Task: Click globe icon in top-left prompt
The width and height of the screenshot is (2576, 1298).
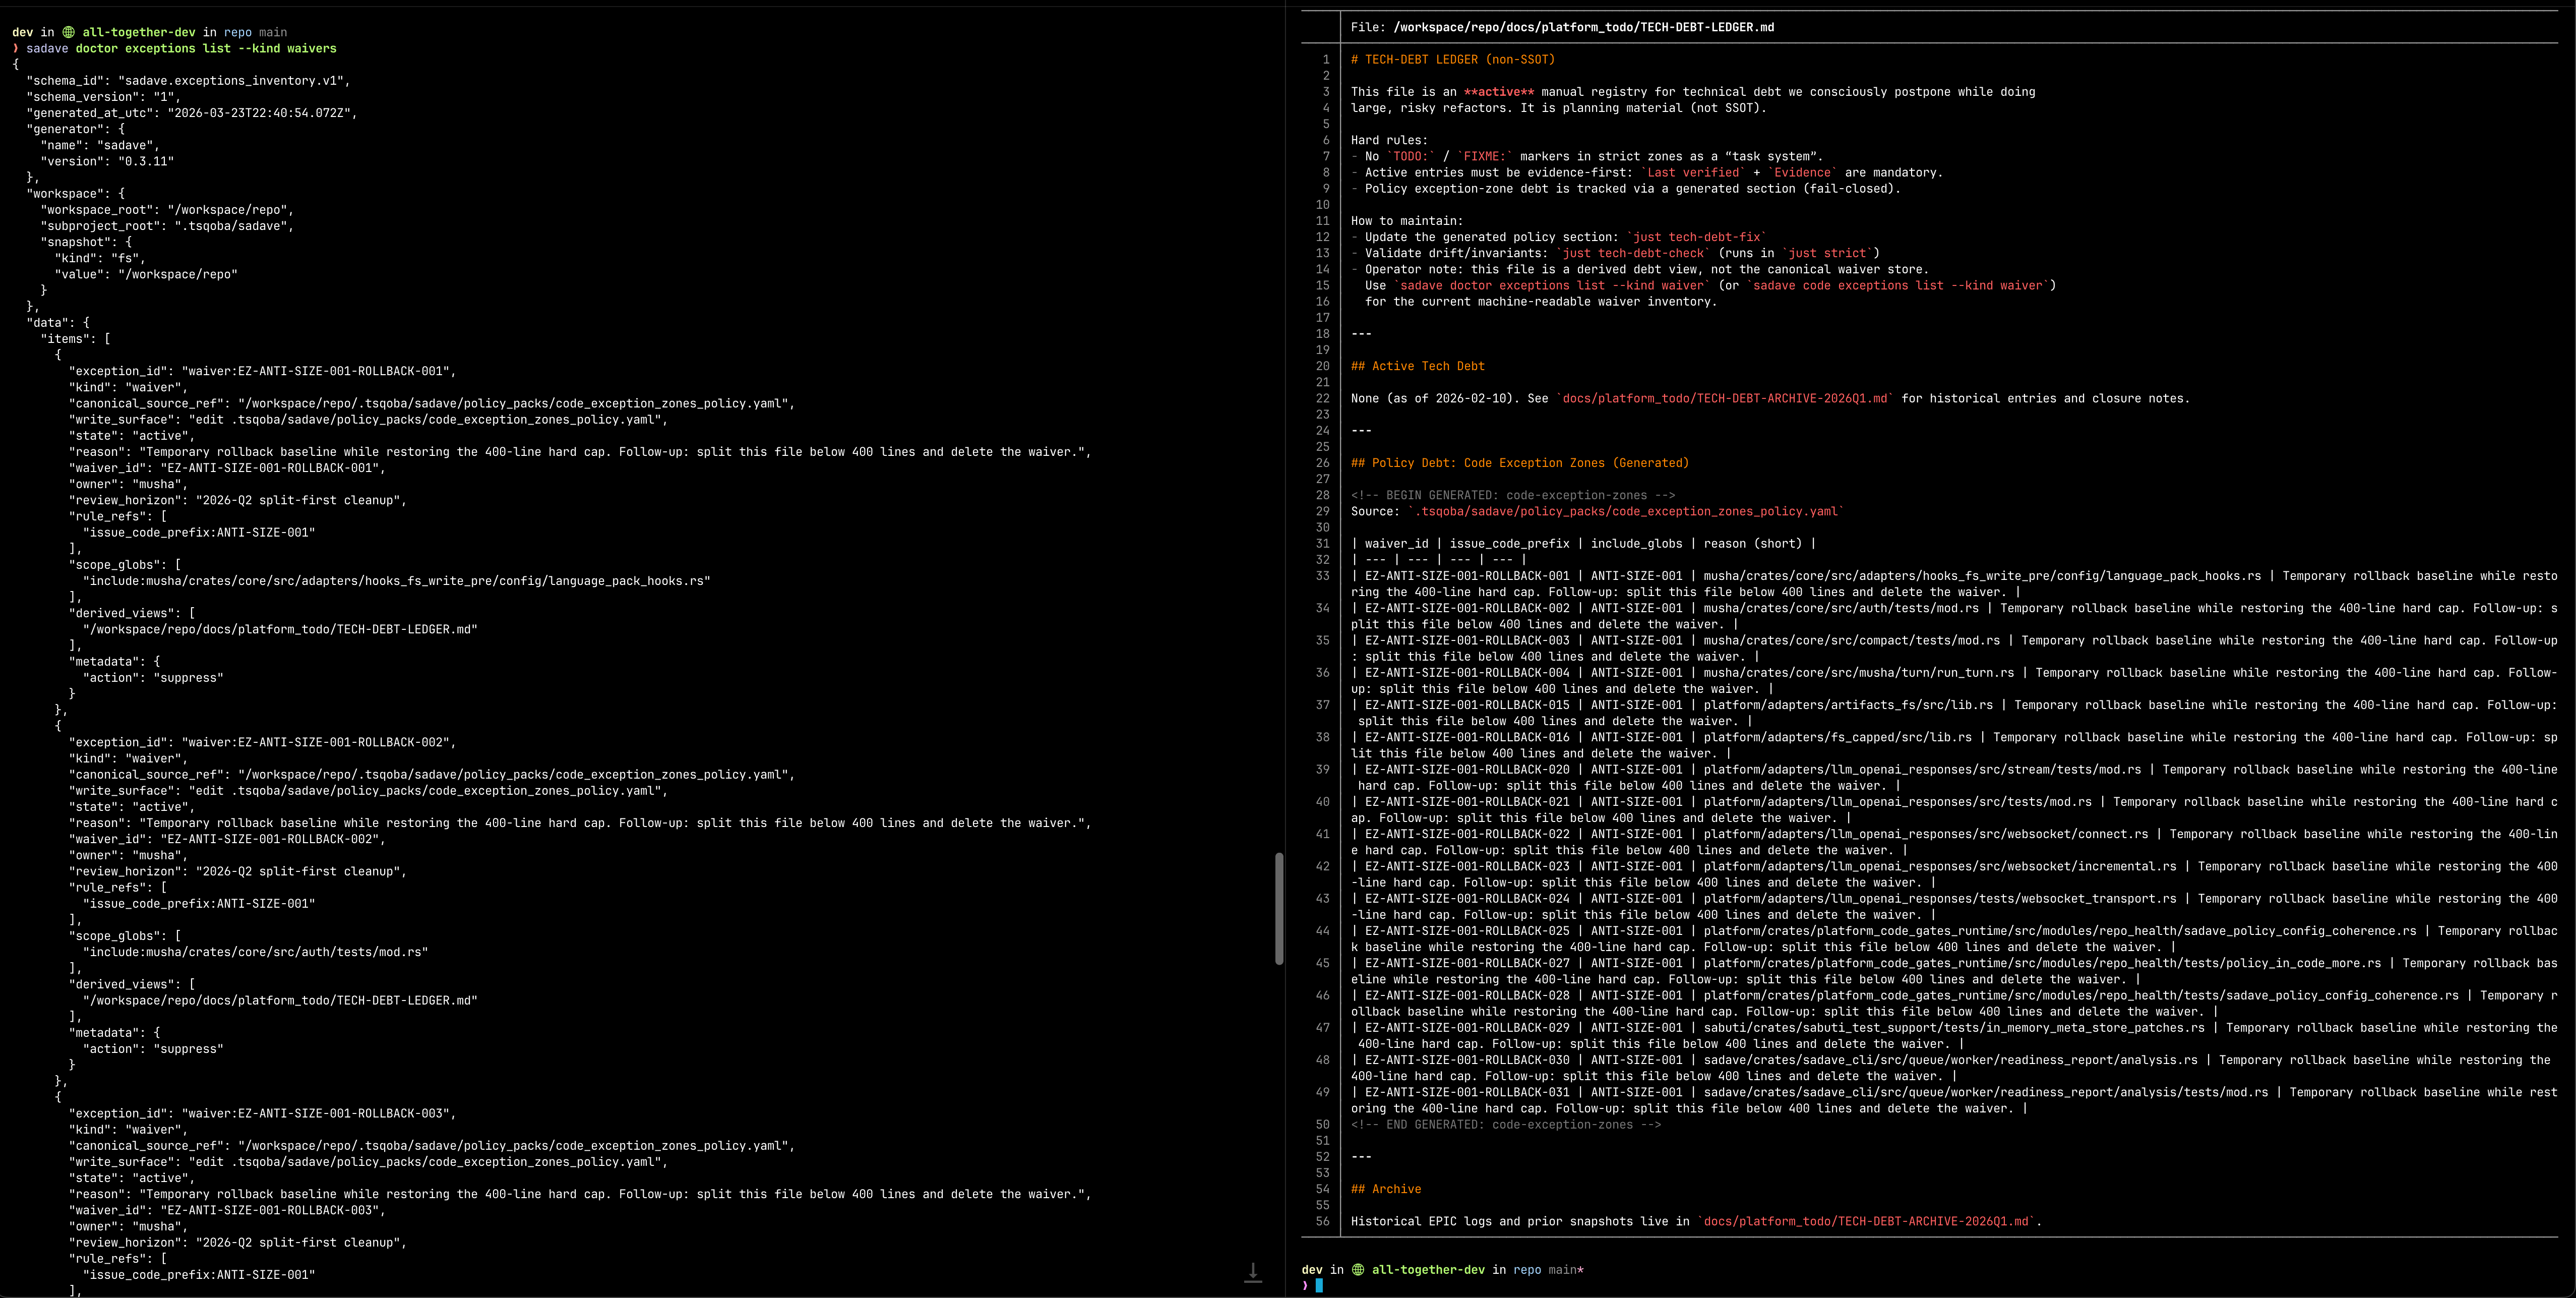Action: pos(68,32)
